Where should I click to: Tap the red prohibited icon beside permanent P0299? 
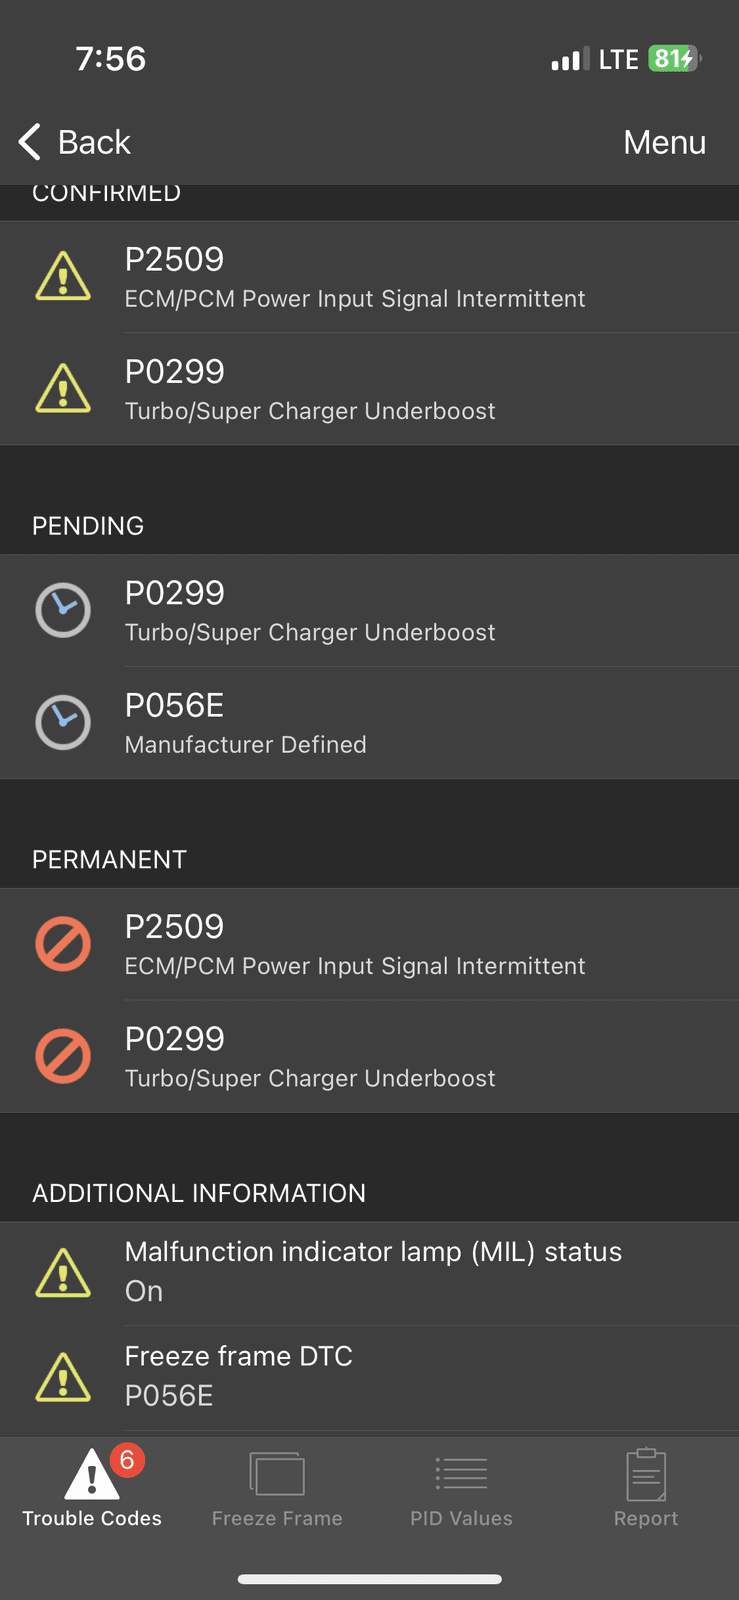[x=63, y=1056]
